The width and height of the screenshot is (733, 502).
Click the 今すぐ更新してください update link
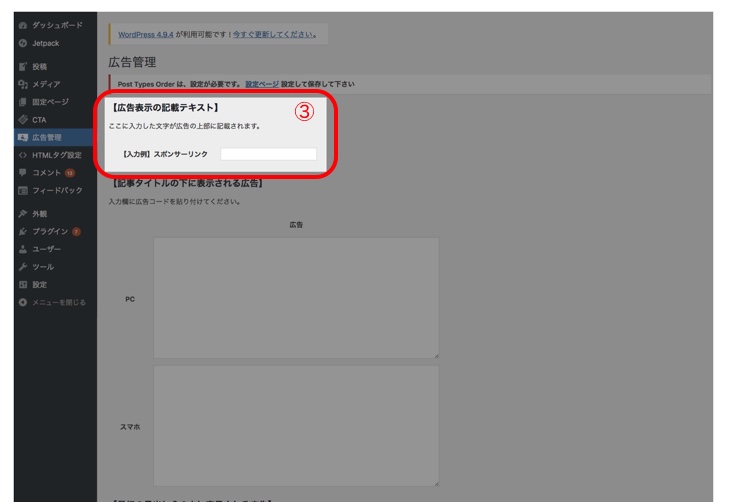click(272, 35)
